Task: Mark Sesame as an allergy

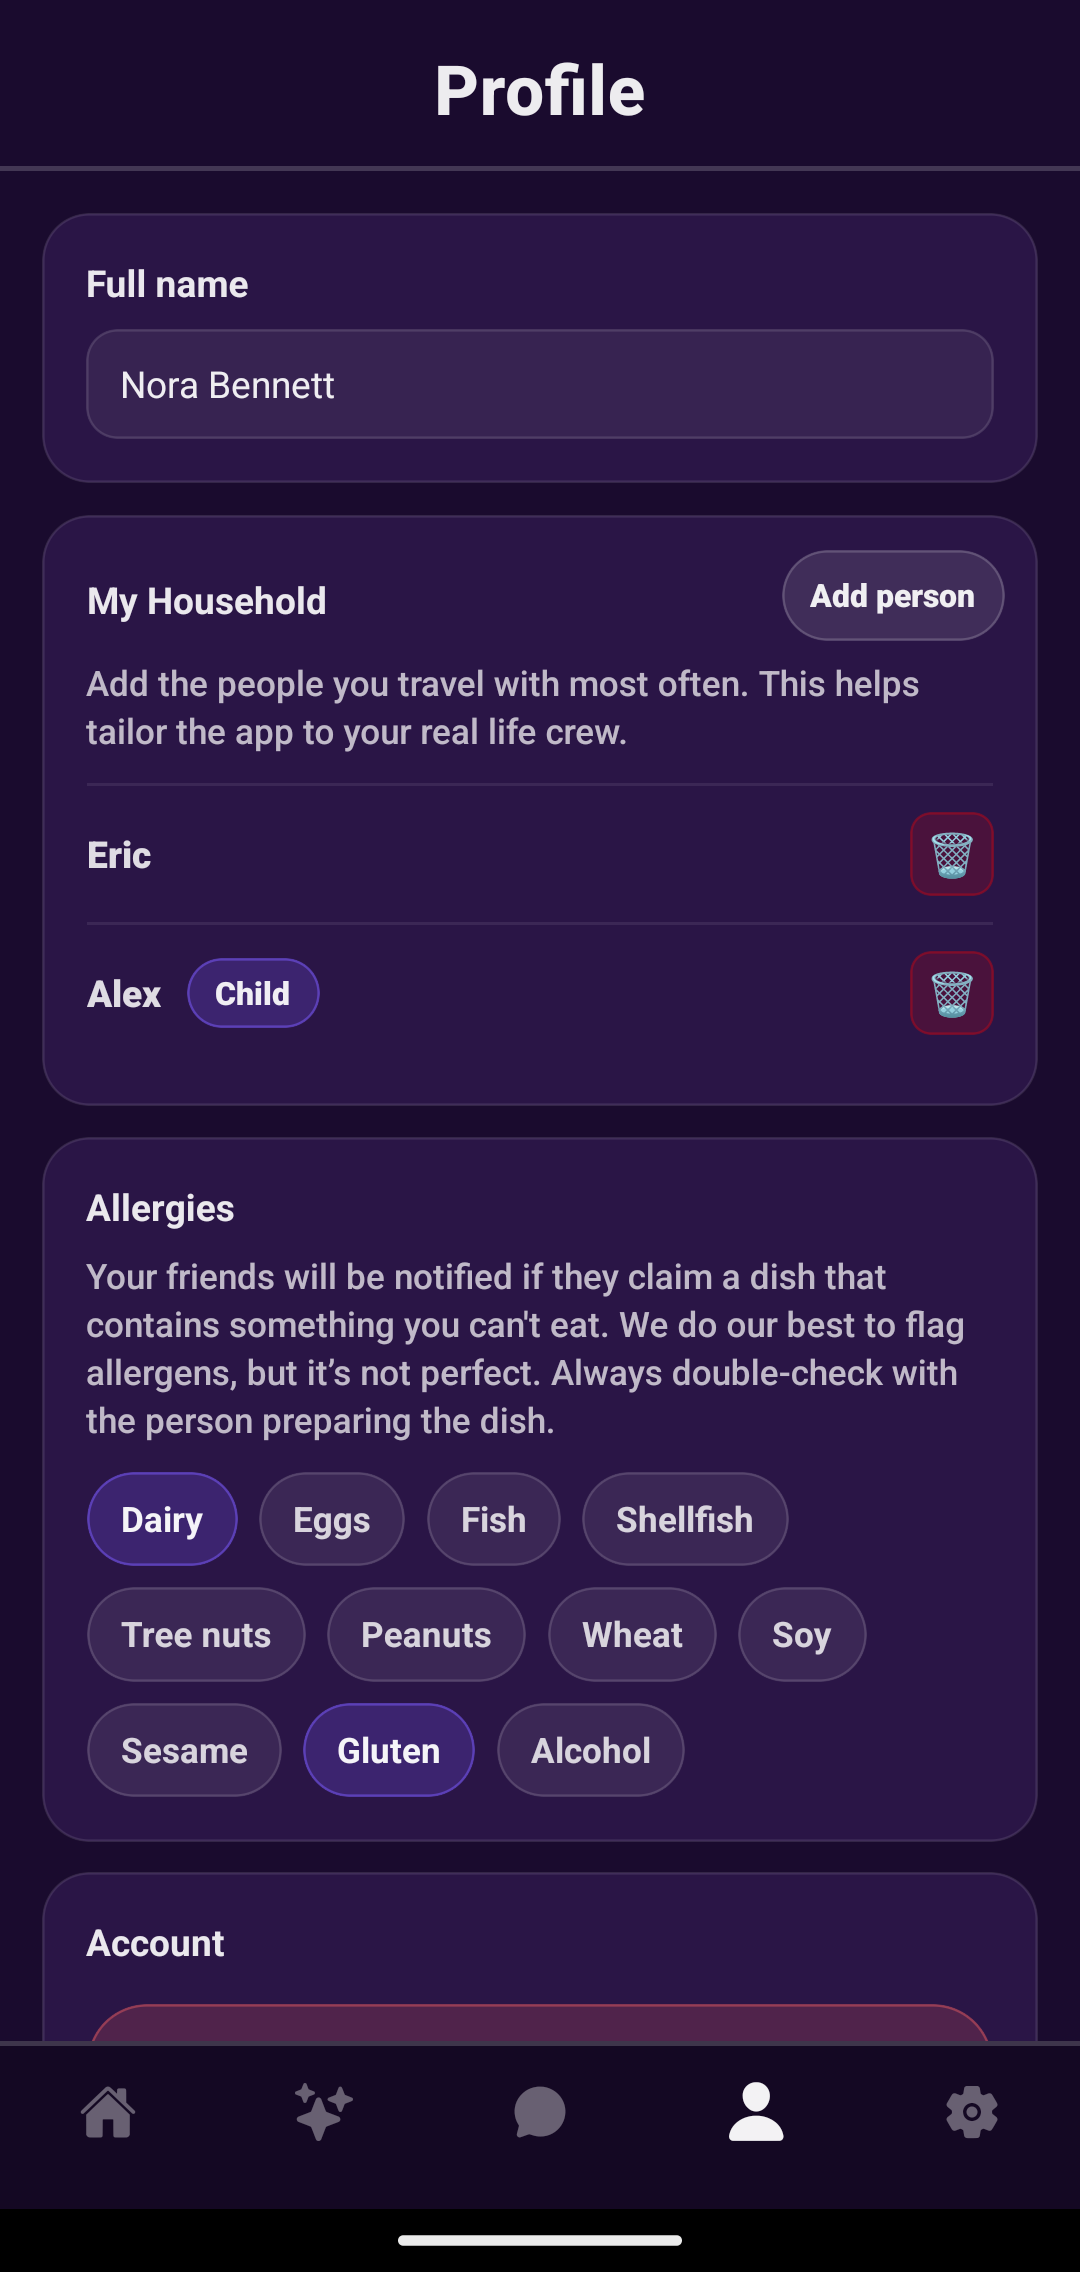Action: click(184, 1750)
